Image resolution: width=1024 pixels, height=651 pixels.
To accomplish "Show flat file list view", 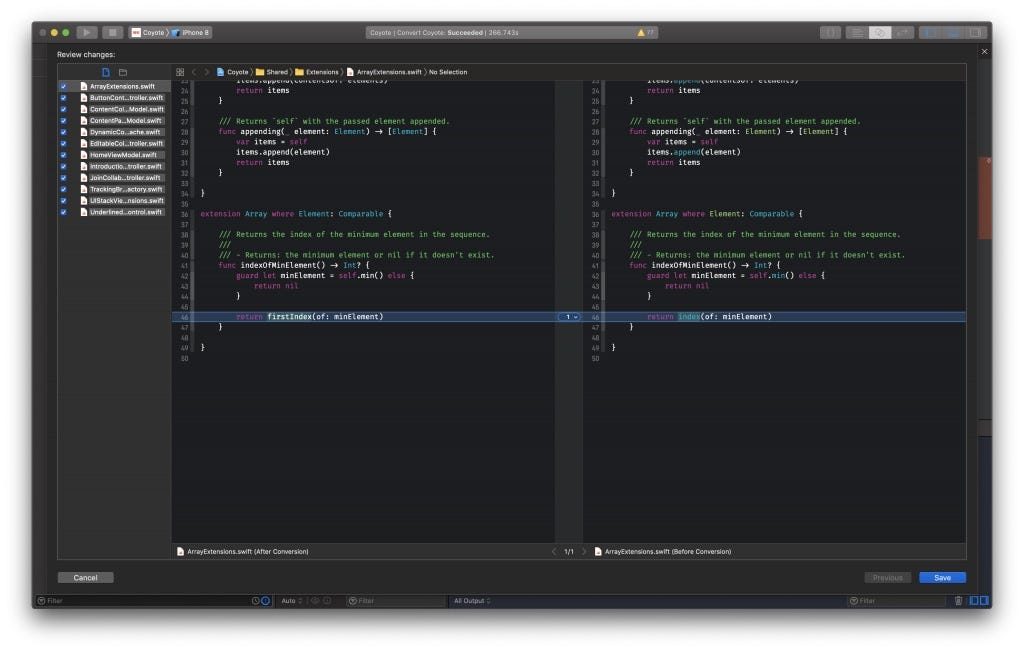I will click(x=106, y=72).
